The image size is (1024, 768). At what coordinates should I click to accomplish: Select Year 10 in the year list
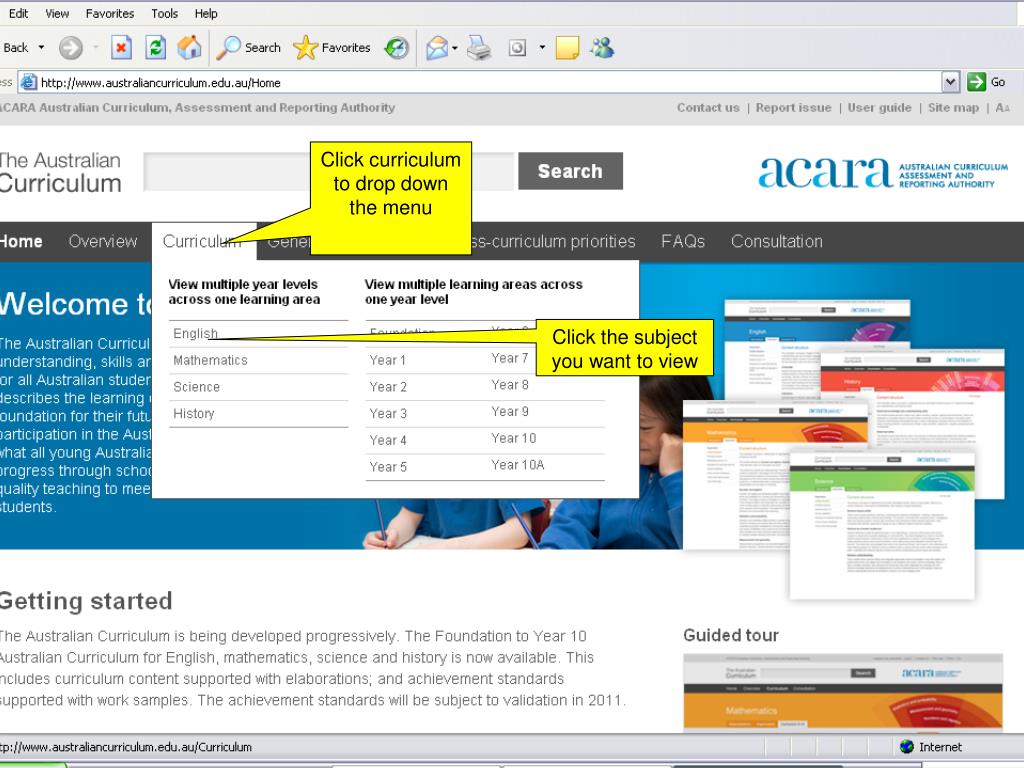point(514,439)
